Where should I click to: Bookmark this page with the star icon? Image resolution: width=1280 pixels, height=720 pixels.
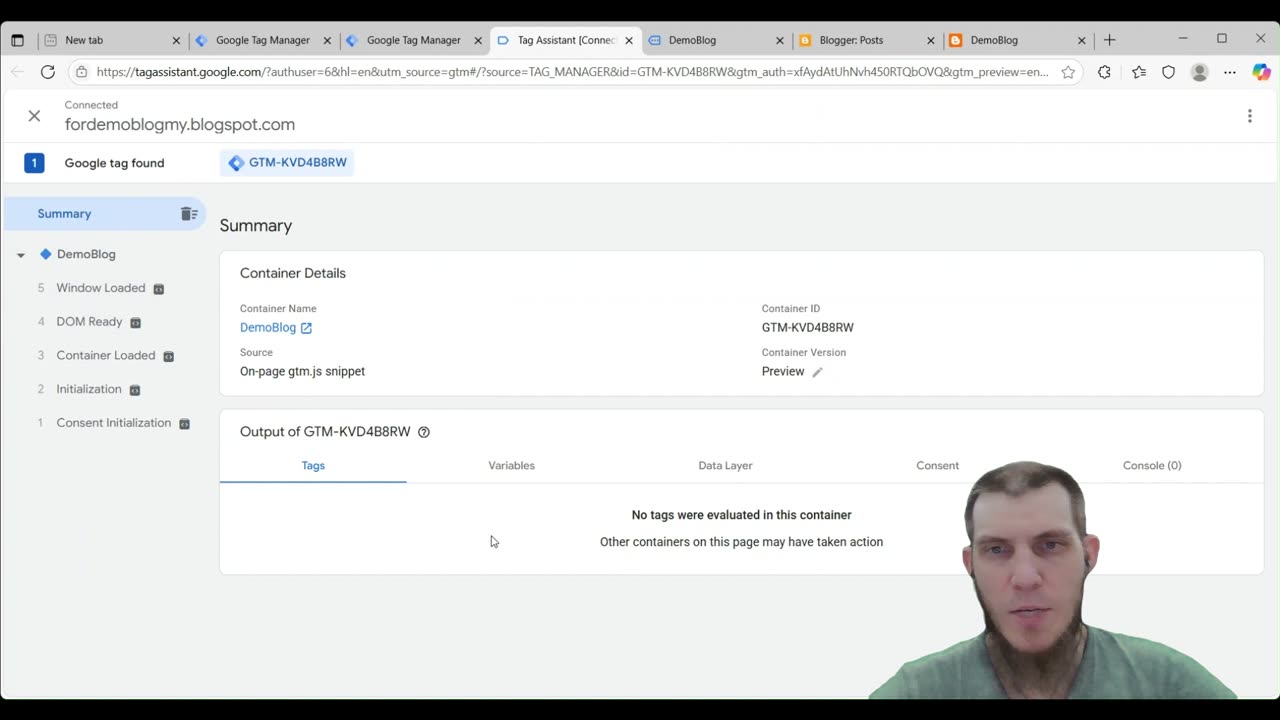tap(1068, 72)
